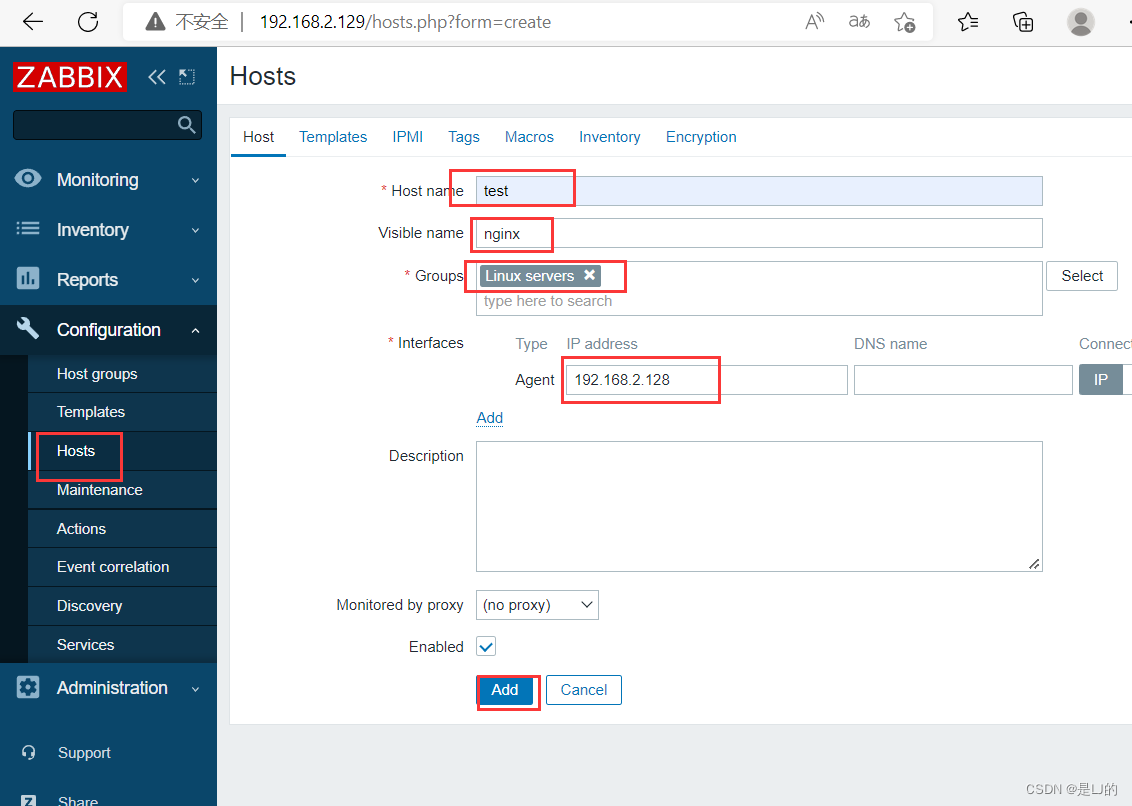Click the Reports bar chart icon

28,278
